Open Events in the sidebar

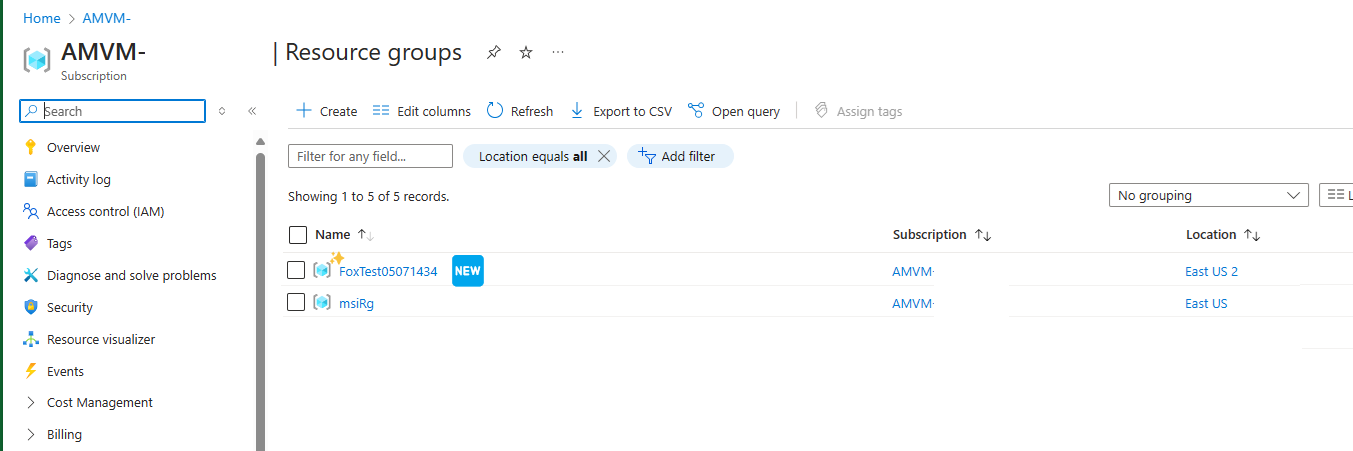65,371
